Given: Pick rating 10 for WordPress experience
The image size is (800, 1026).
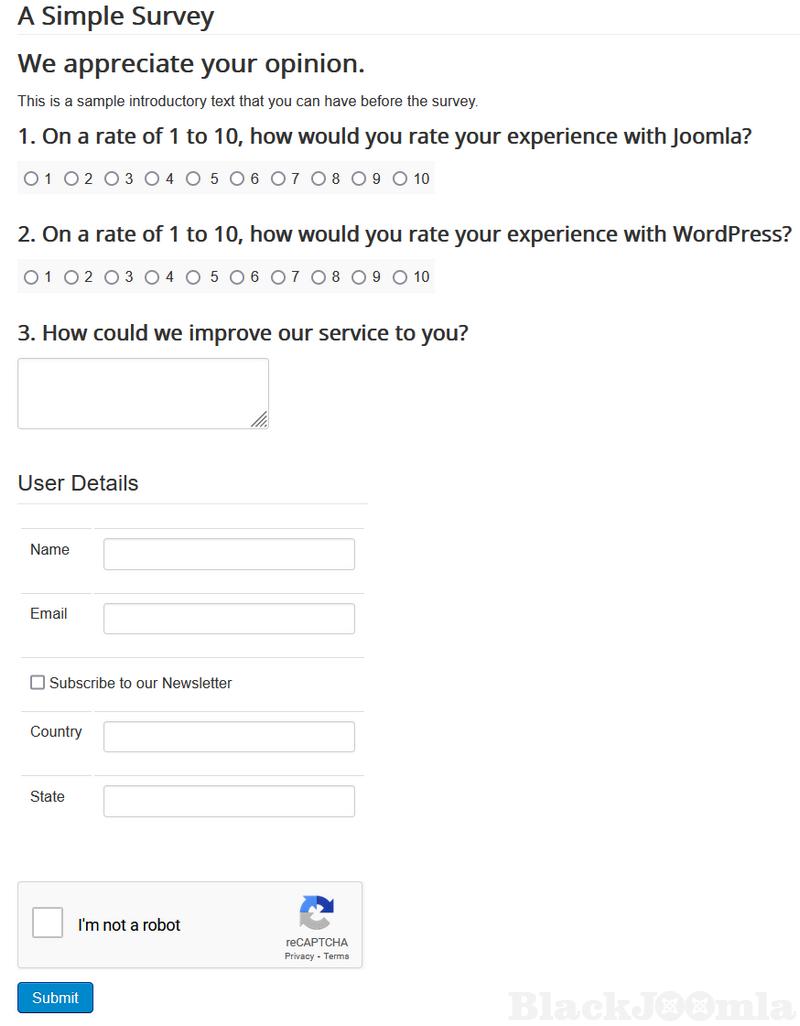Looking at the screenshot, I should pos(400,277).
